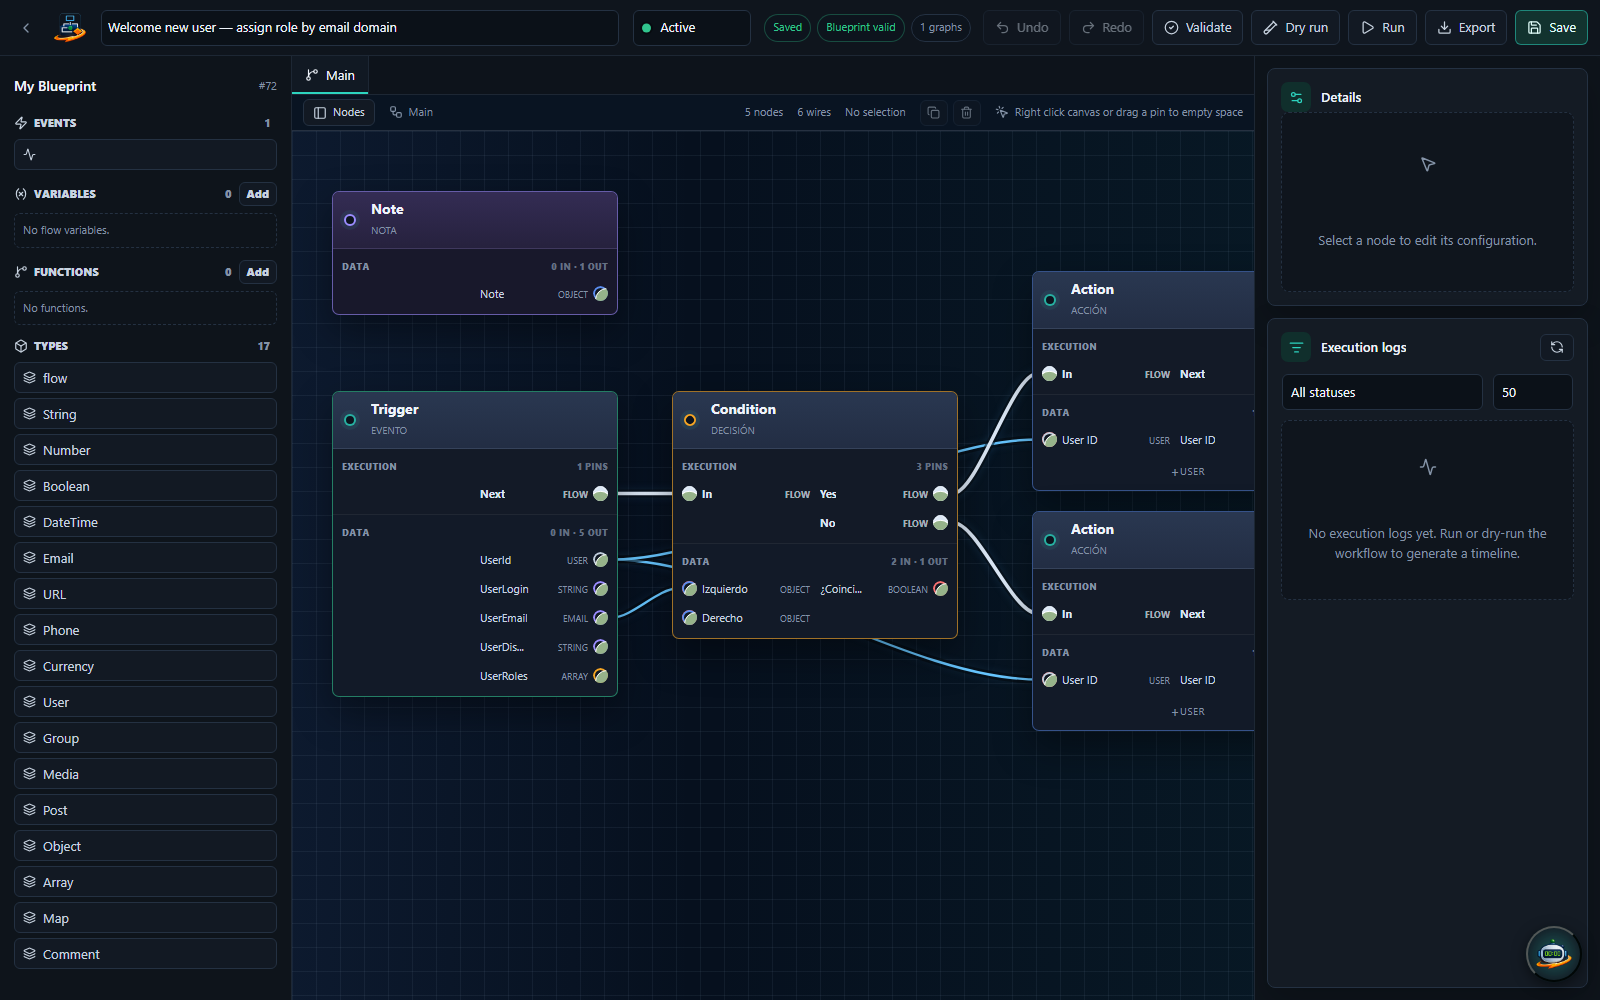Select the Number type

point(145,450)
